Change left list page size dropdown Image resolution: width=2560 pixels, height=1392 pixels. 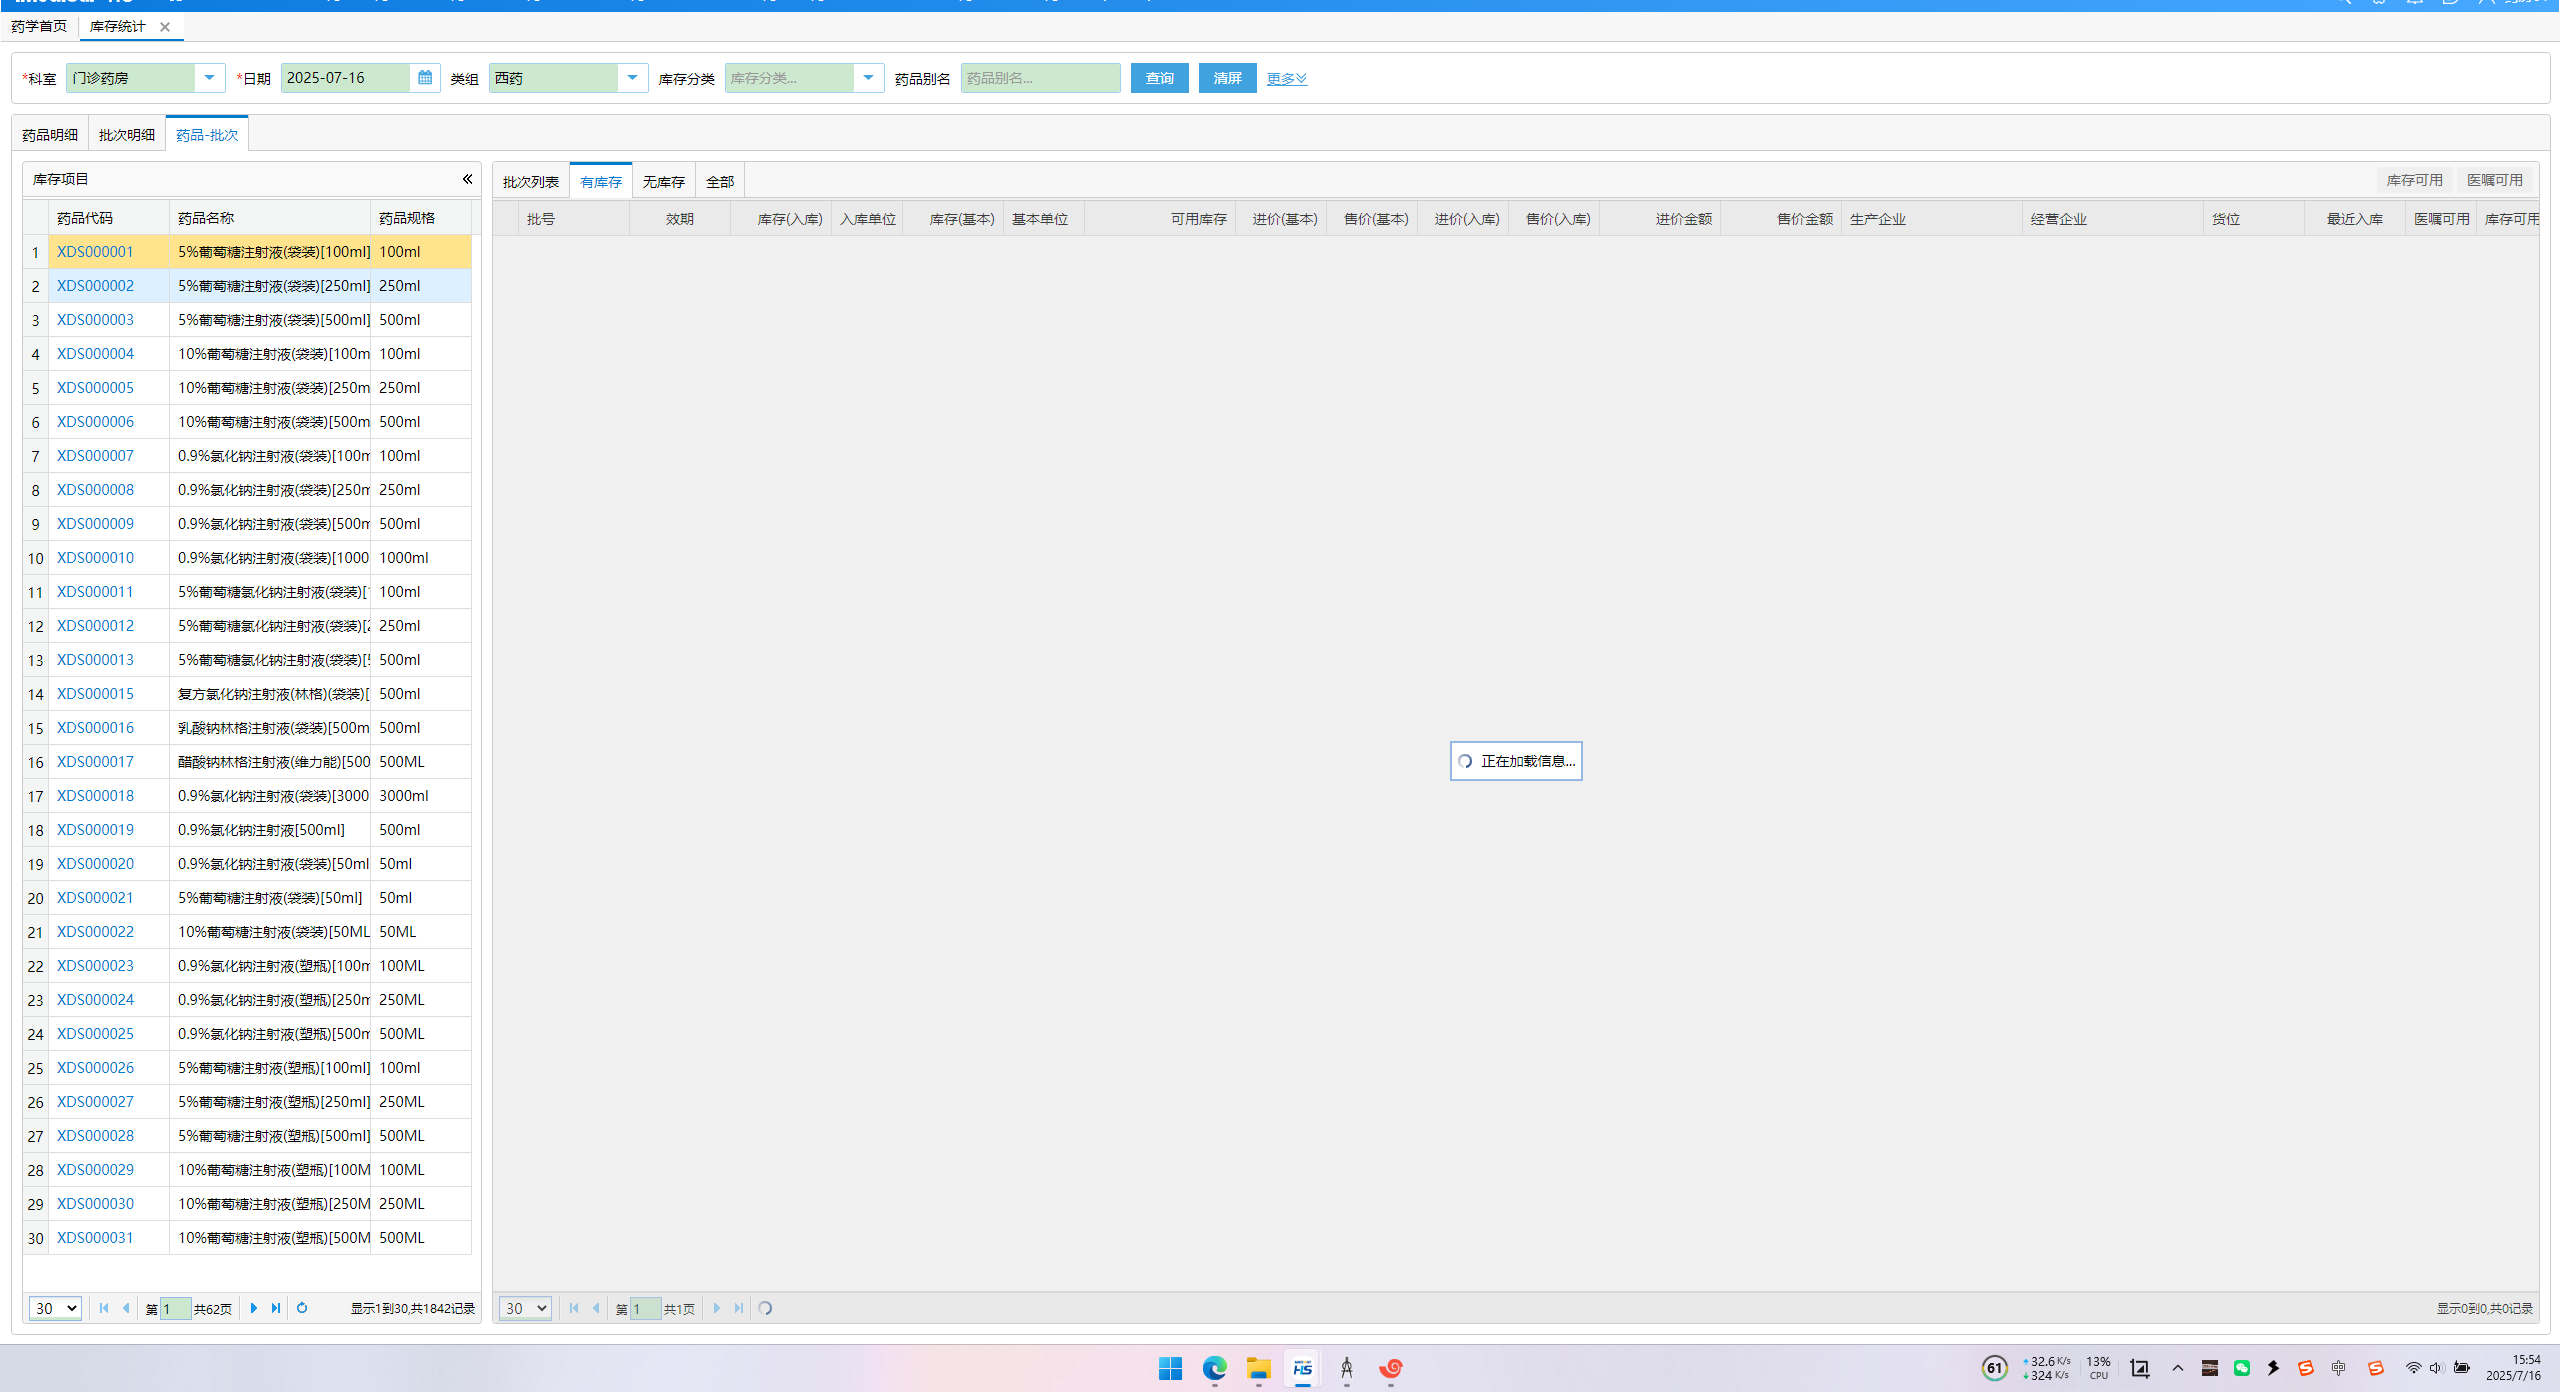55,1308
